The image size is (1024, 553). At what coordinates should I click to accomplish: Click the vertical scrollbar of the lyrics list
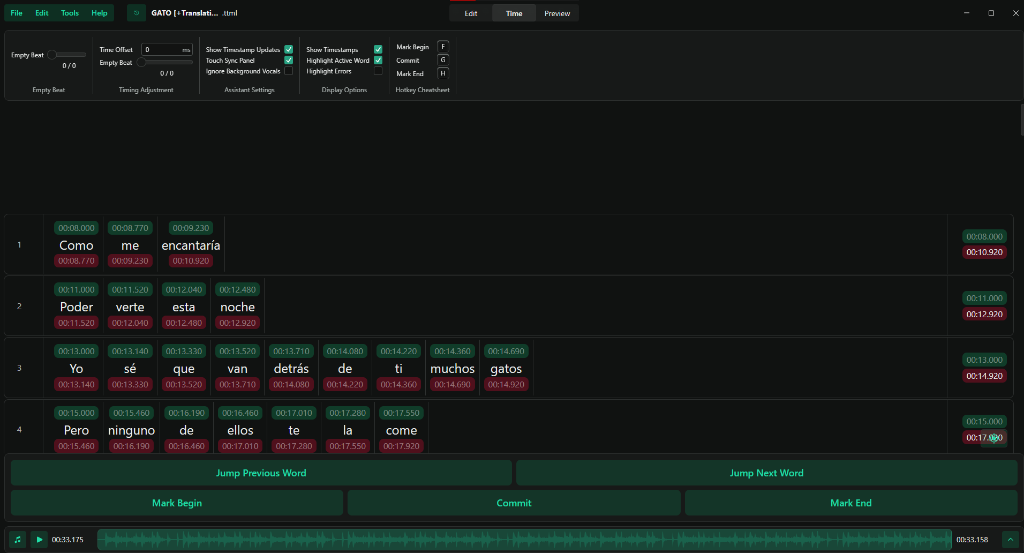click(1021, 119)
